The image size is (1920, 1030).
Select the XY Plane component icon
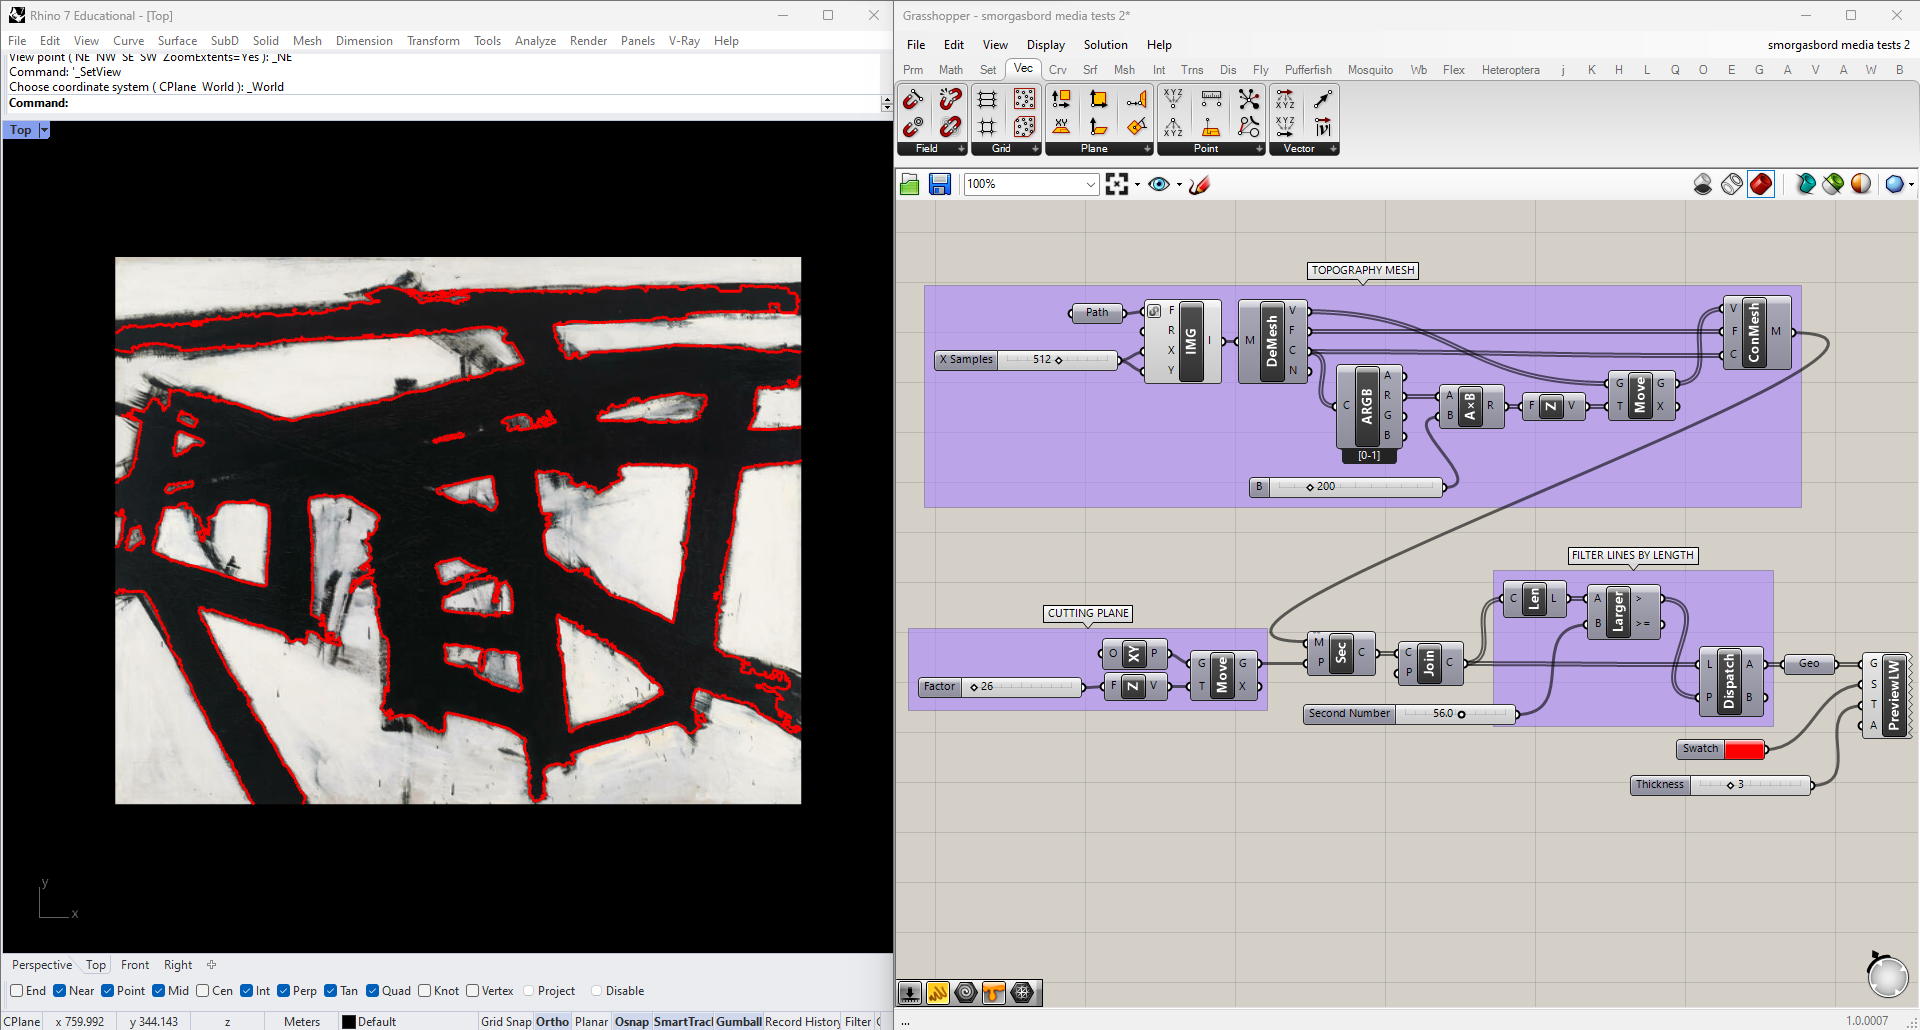tap(1061, 126)
